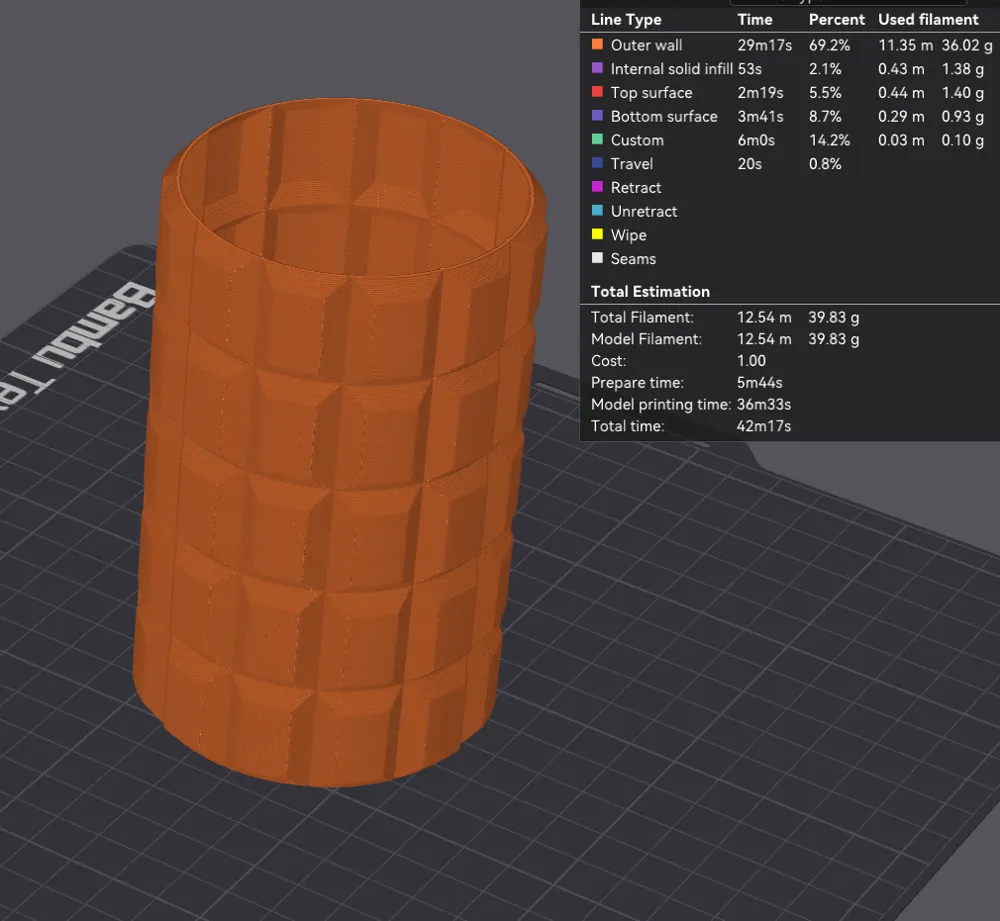Image resolution: width=1000 pixels, height=921 pixels.
Task: Click the Outer wall time 29m17s
Action: pos(764,45)
